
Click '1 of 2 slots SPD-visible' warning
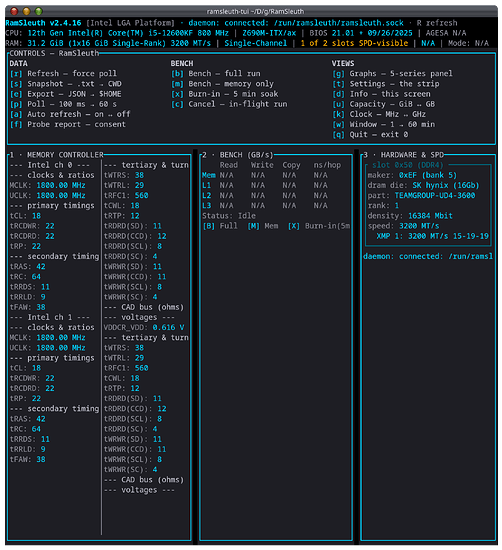click(354, 43)
